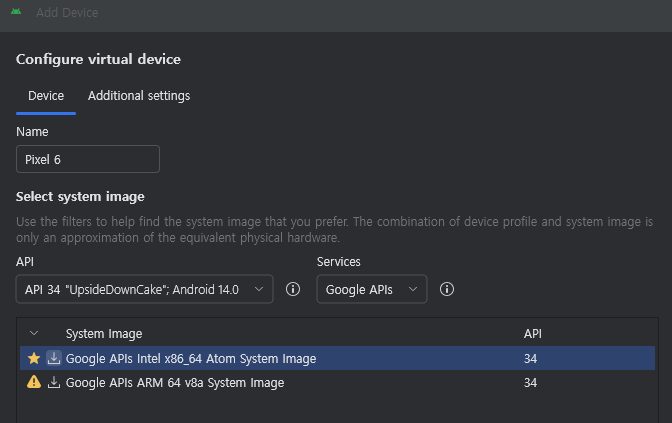This screenshot has width=672, height=423.
Task: Switch to the Additional settings tab
Action: (x=139, y=96)
